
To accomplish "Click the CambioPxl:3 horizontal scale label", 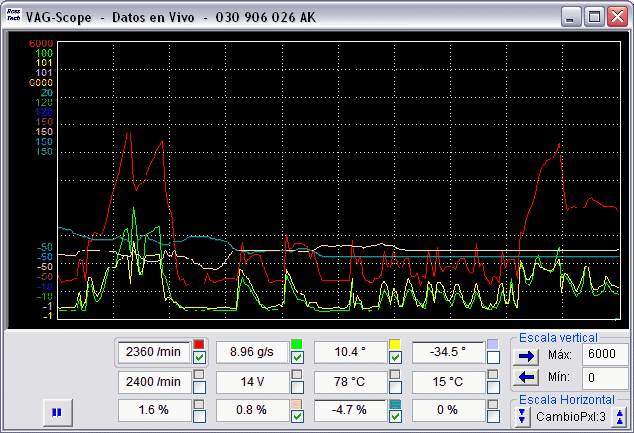I will 570,416.
